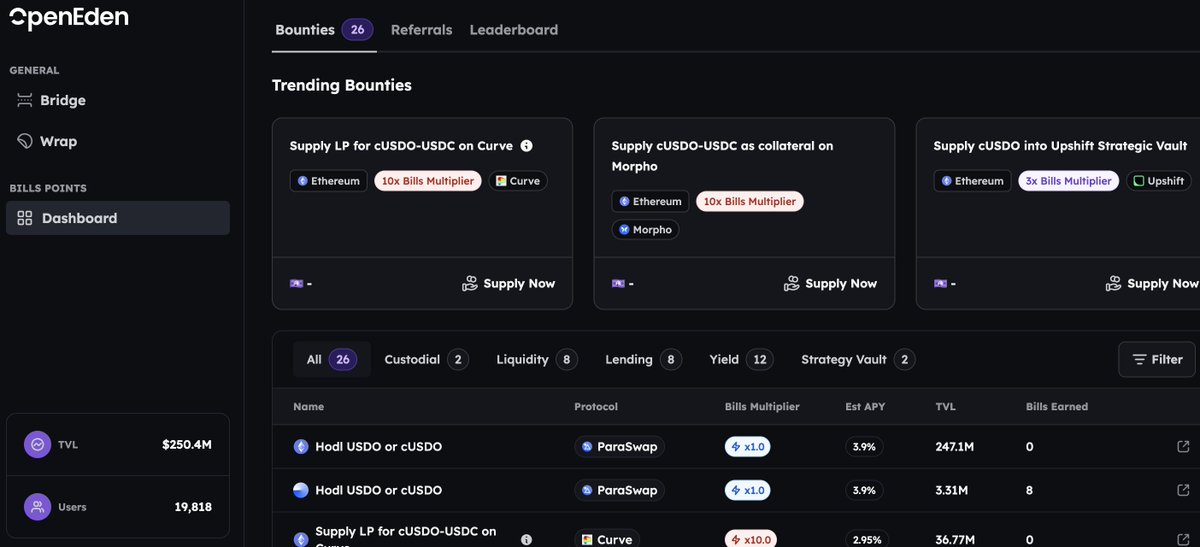Sort by Protocol column header
The width and height of the screenshot is (1200, 547).
click(596, 407)
